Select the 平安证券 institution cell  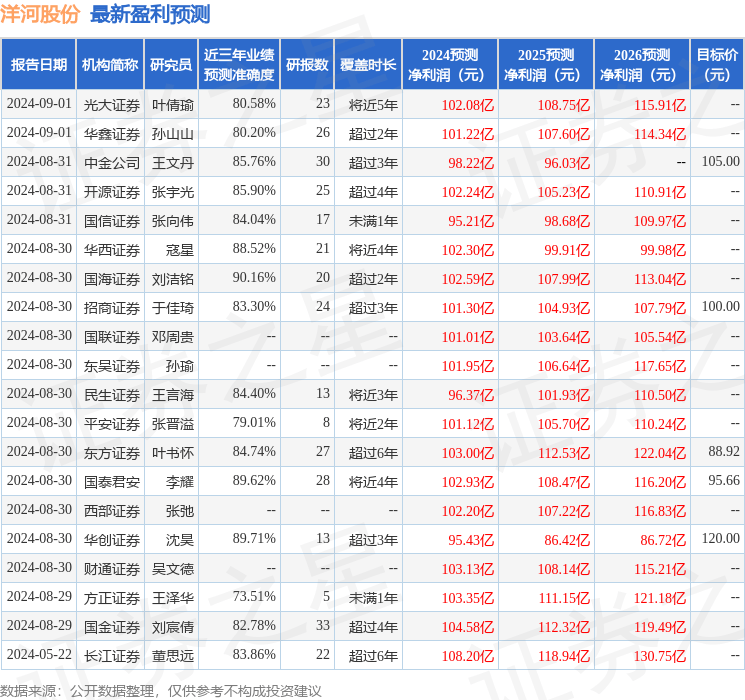[x=112, y=424]
